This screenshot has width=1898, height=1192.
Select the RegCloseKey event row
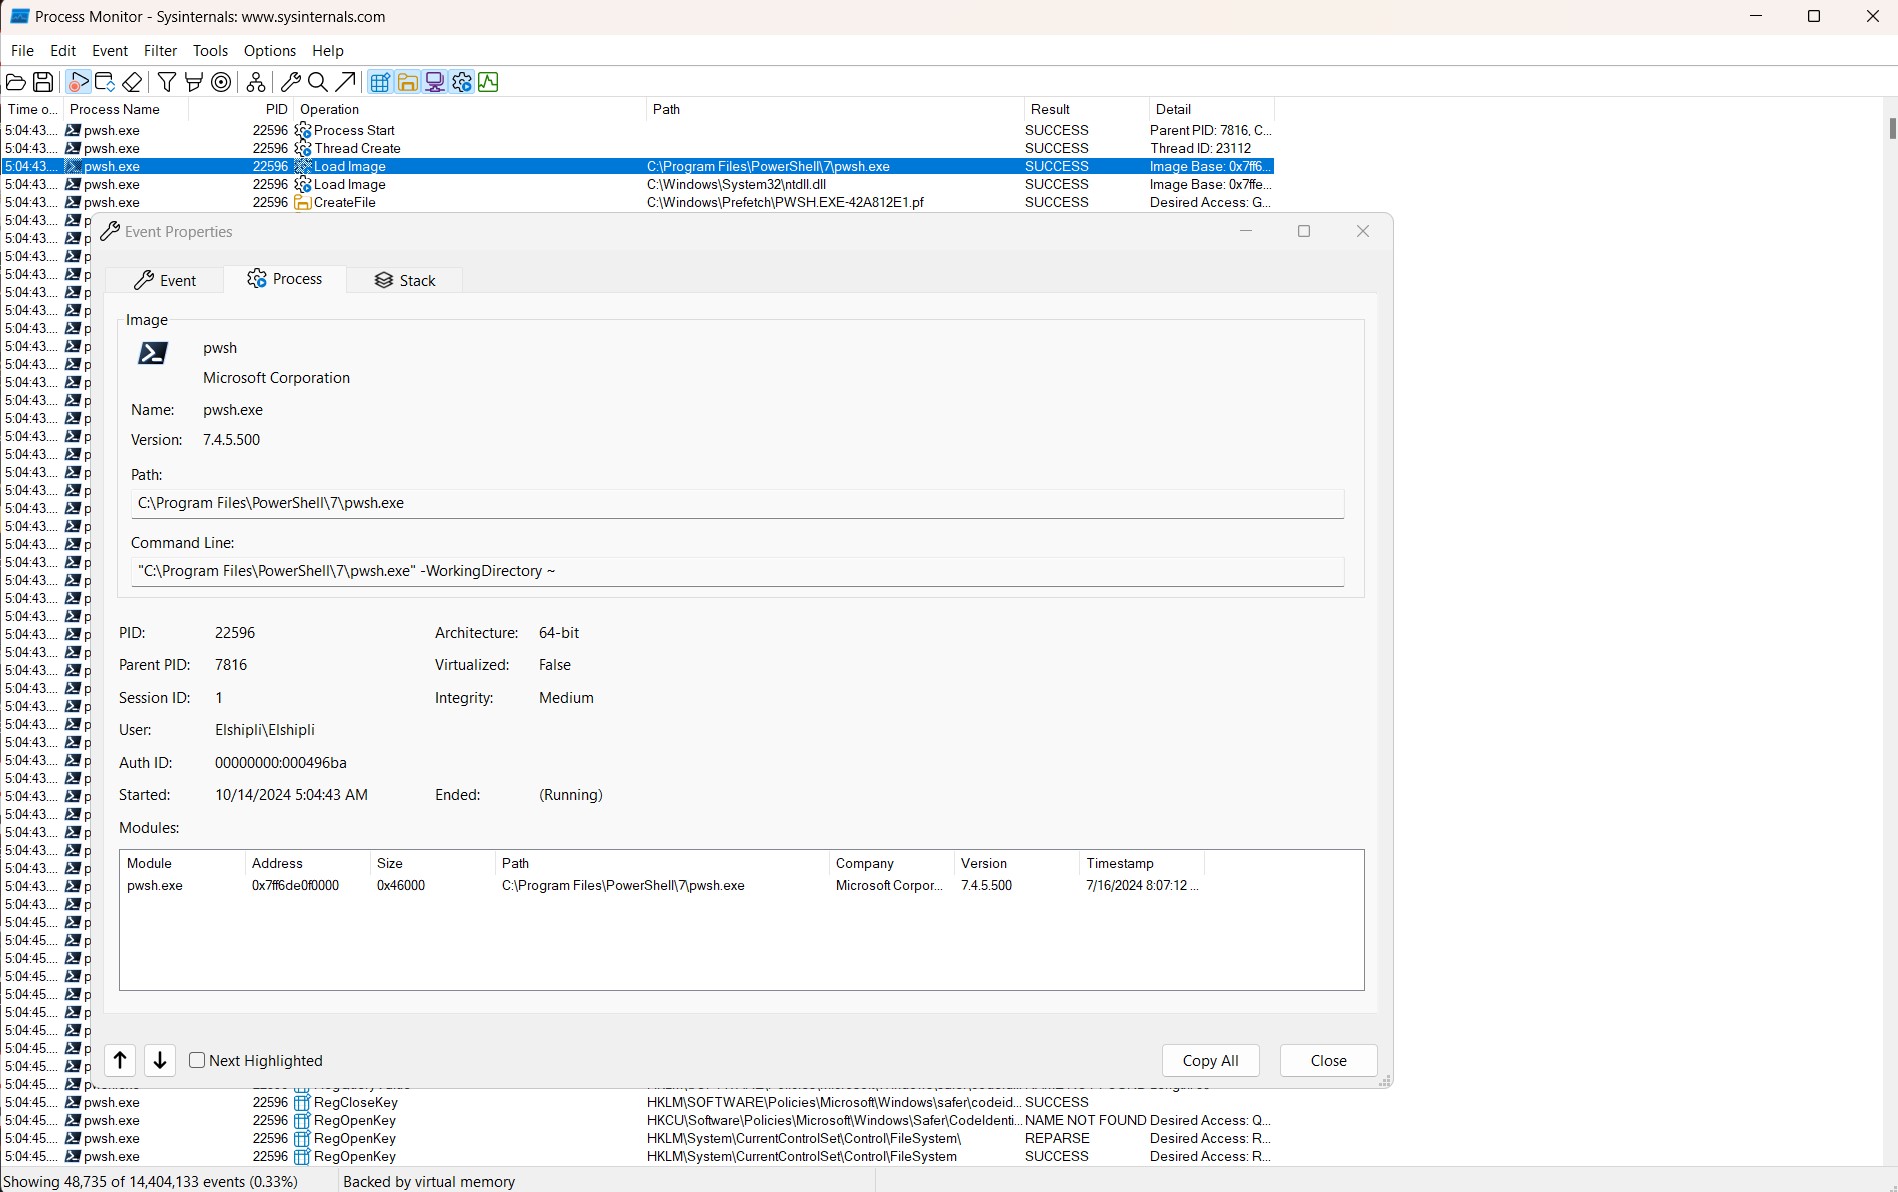(x=637, y=1102)
